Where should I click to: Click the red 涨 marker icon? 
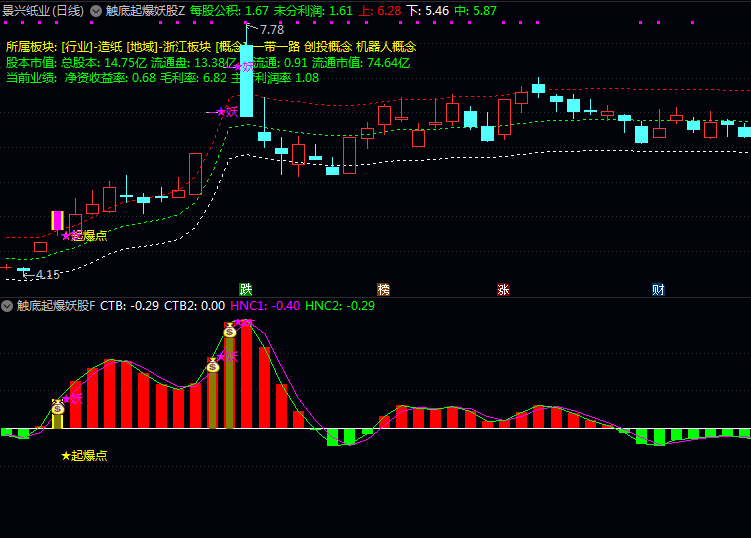(503, 289)
